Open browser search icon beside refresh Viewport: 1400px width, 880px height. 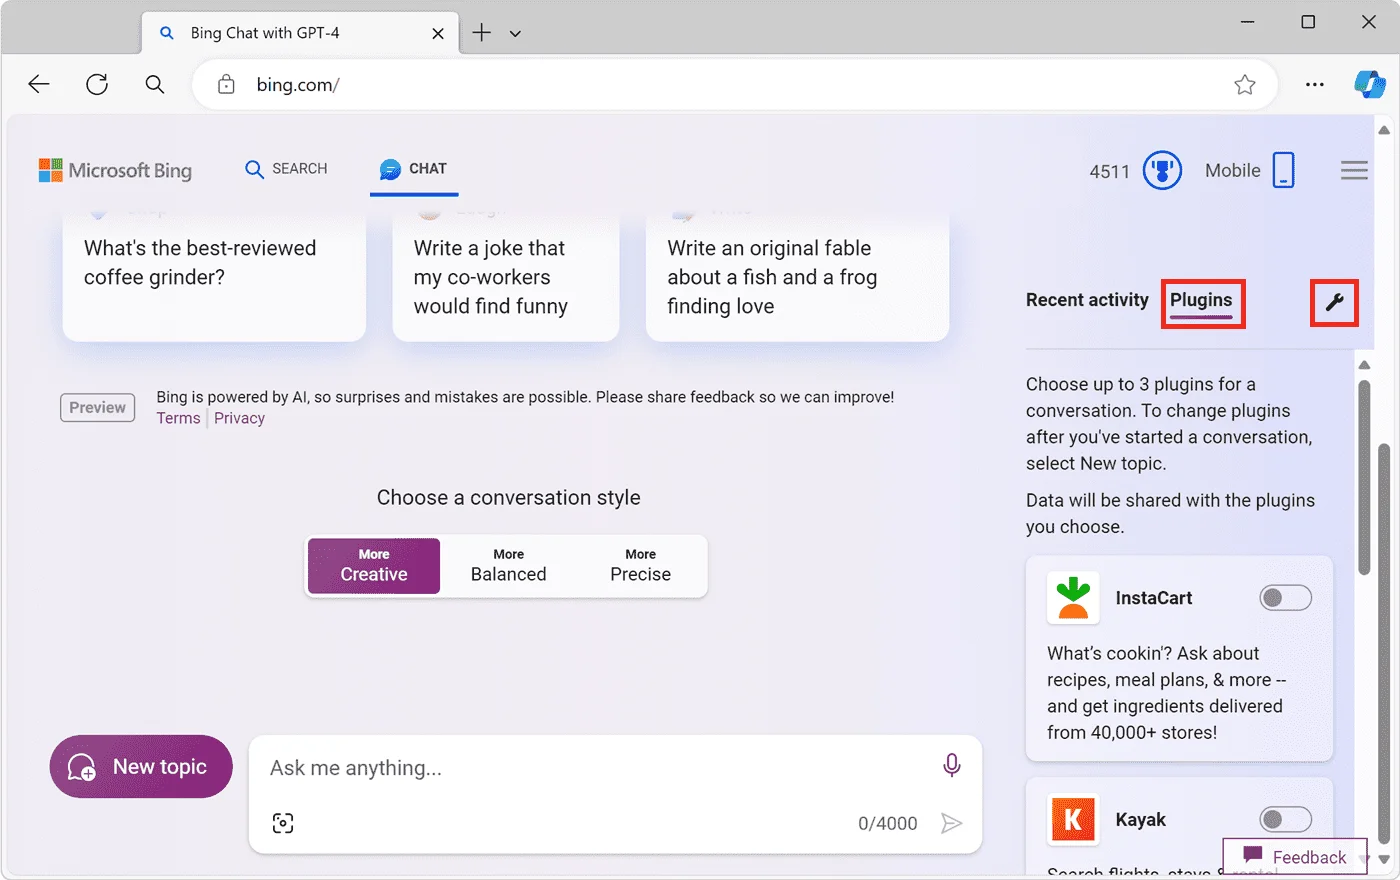pyautogui.click(x=155, y=85)
